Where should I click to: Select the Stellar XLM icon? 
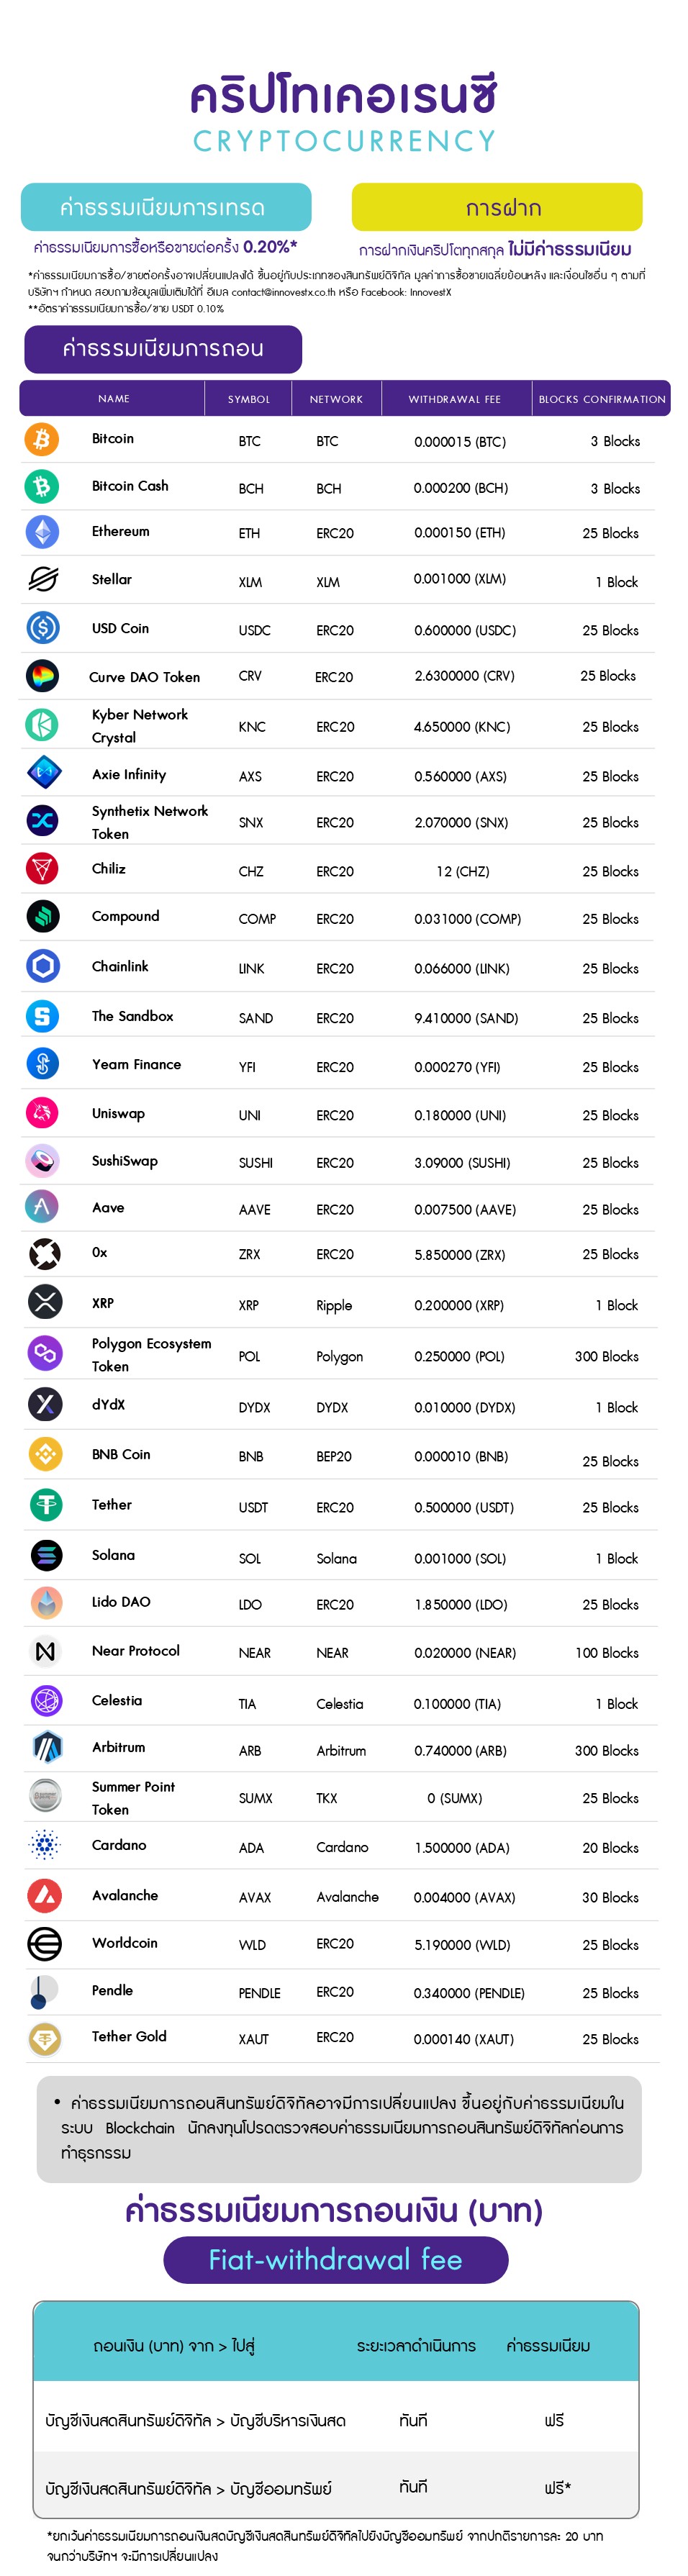click(x=43, y=579)
